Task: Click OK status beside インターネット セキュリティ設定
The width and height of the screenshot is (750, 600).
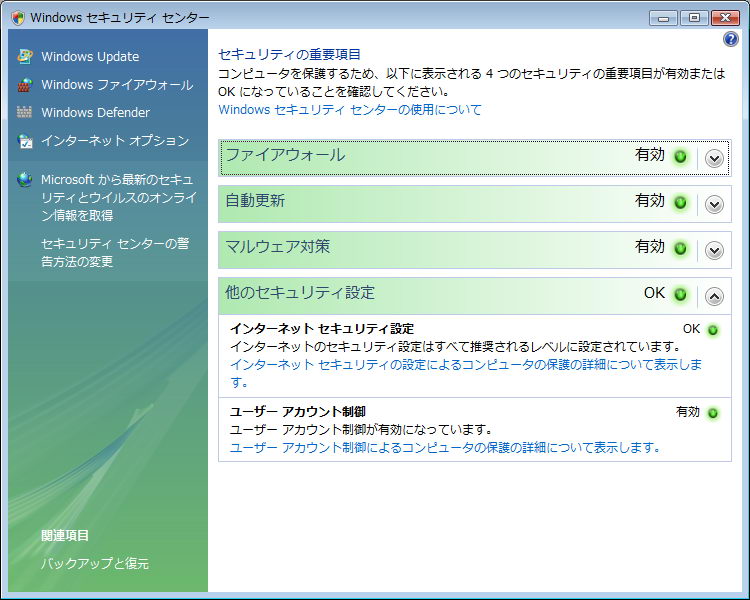Action: point(691,329)
